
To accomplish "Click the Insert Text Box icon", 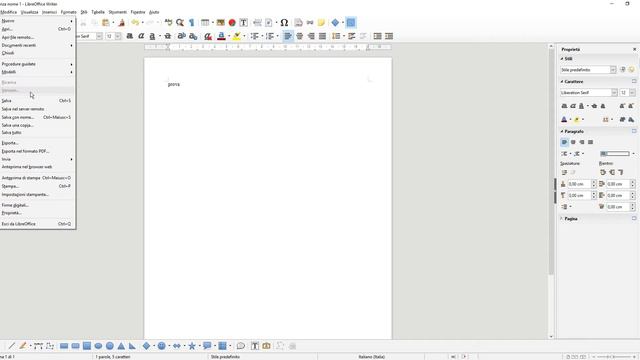I will pyautogui.click(x=243, y=23).
